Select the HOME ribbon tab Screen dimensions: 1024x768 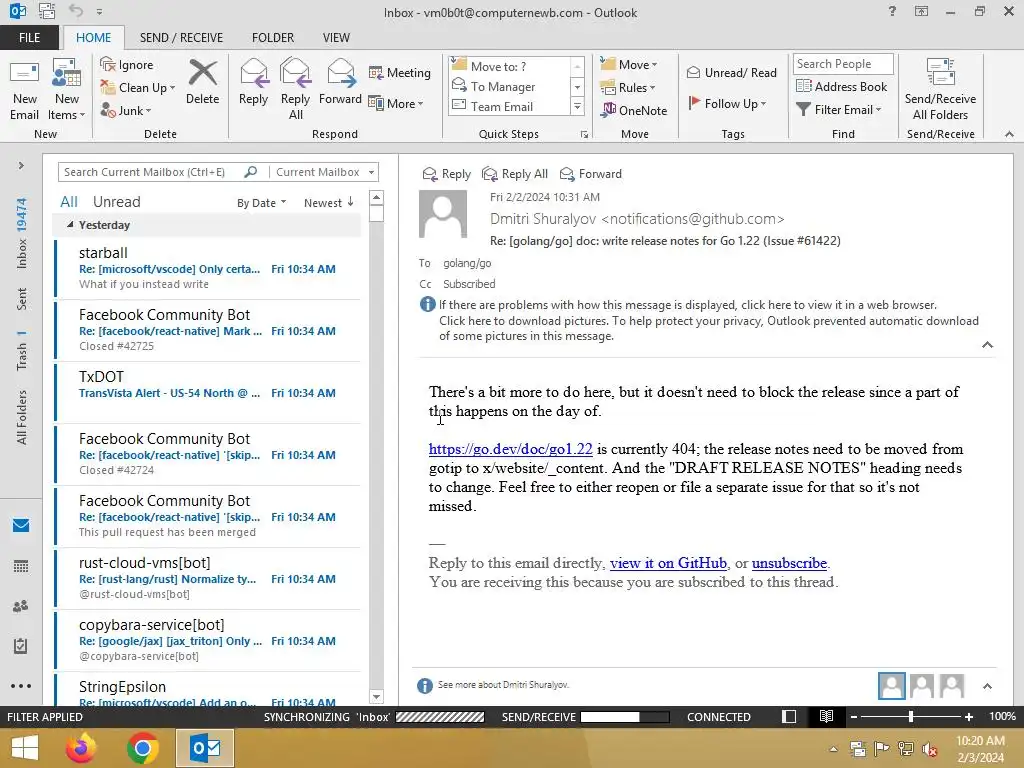(93, 37)
